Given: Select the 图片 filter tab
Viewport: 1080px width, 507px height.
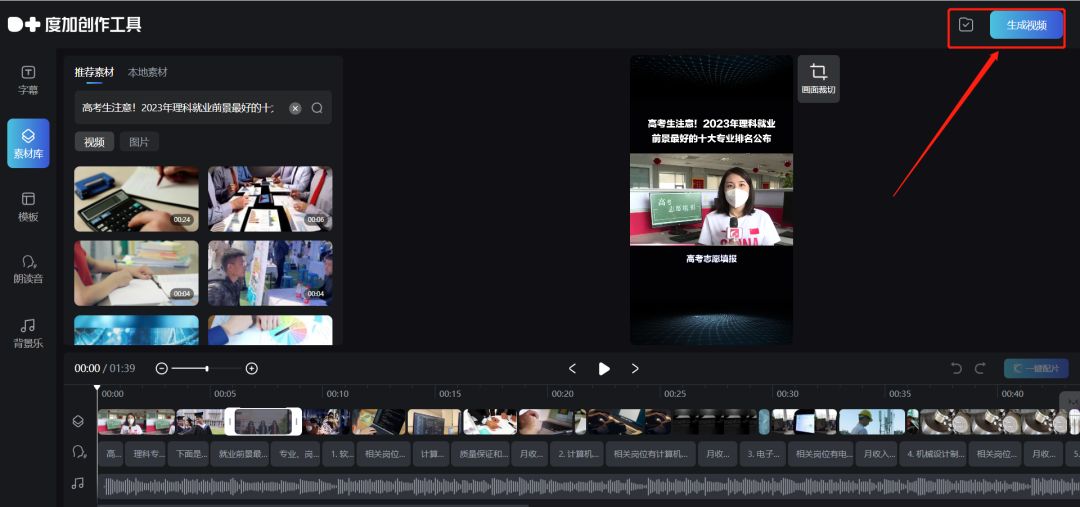Looking at the screenshot, I should point(139,142).
